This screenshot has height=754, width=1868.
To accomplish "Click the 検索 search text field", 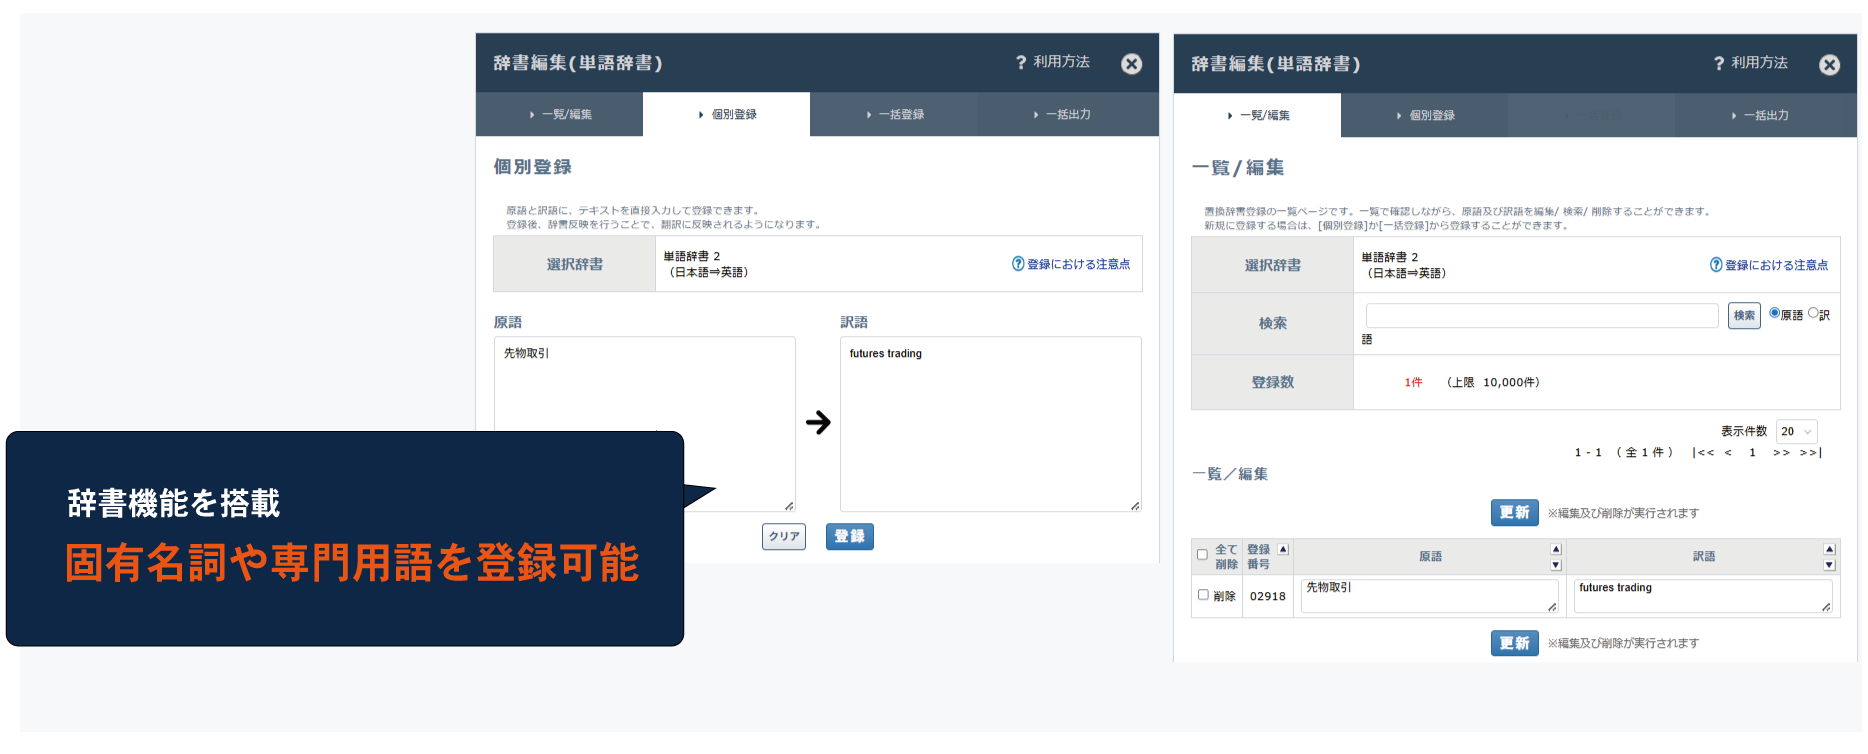I will point(1542,316).
